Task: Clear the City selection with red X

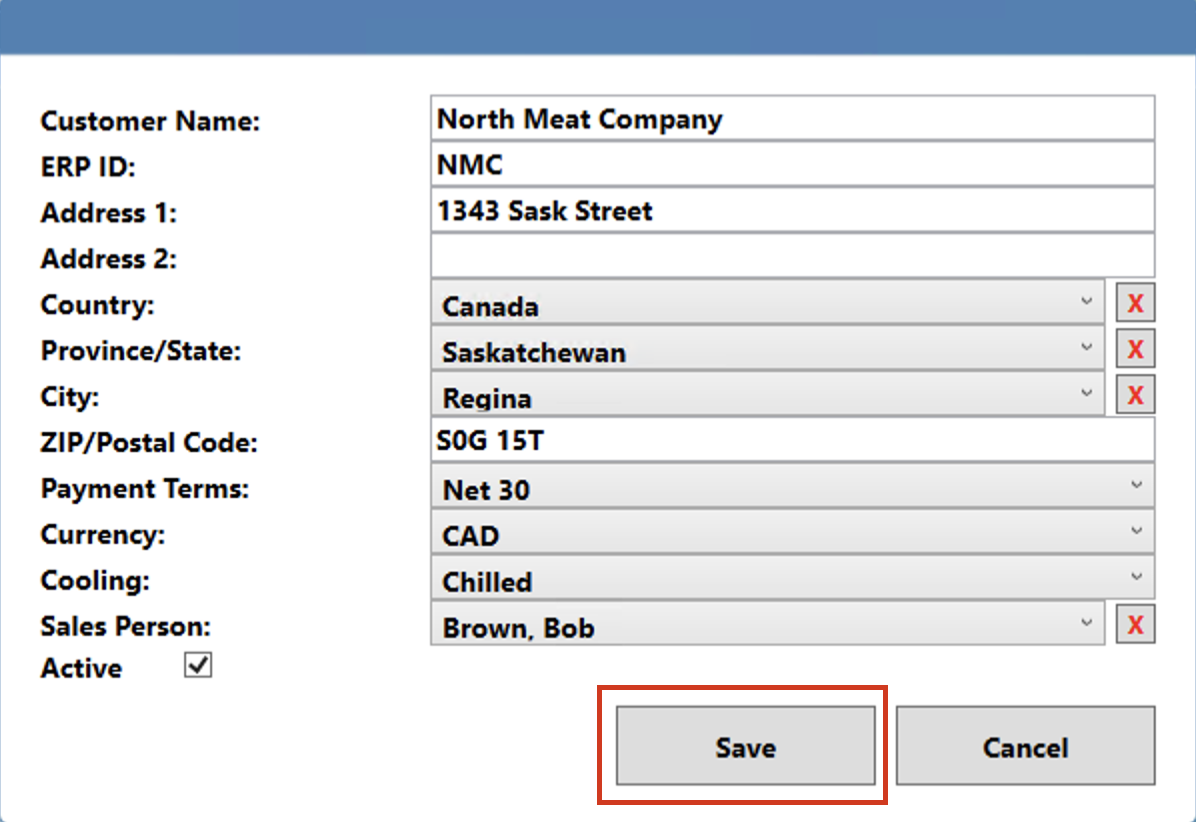Action: point(1135,395)
